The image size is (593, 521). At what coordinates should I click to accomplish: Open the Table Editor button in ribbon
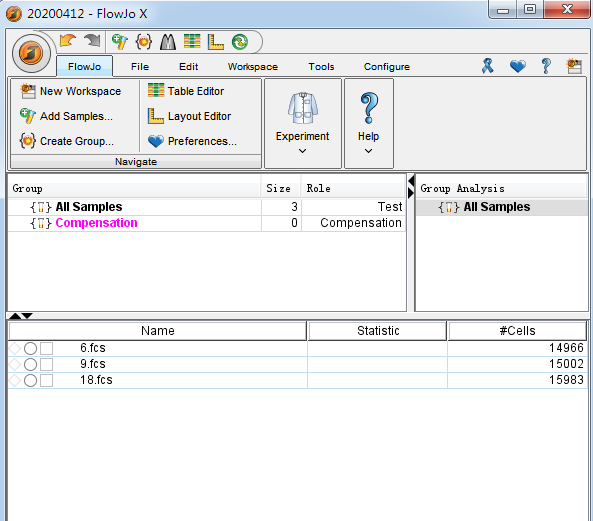click(186, 91)
